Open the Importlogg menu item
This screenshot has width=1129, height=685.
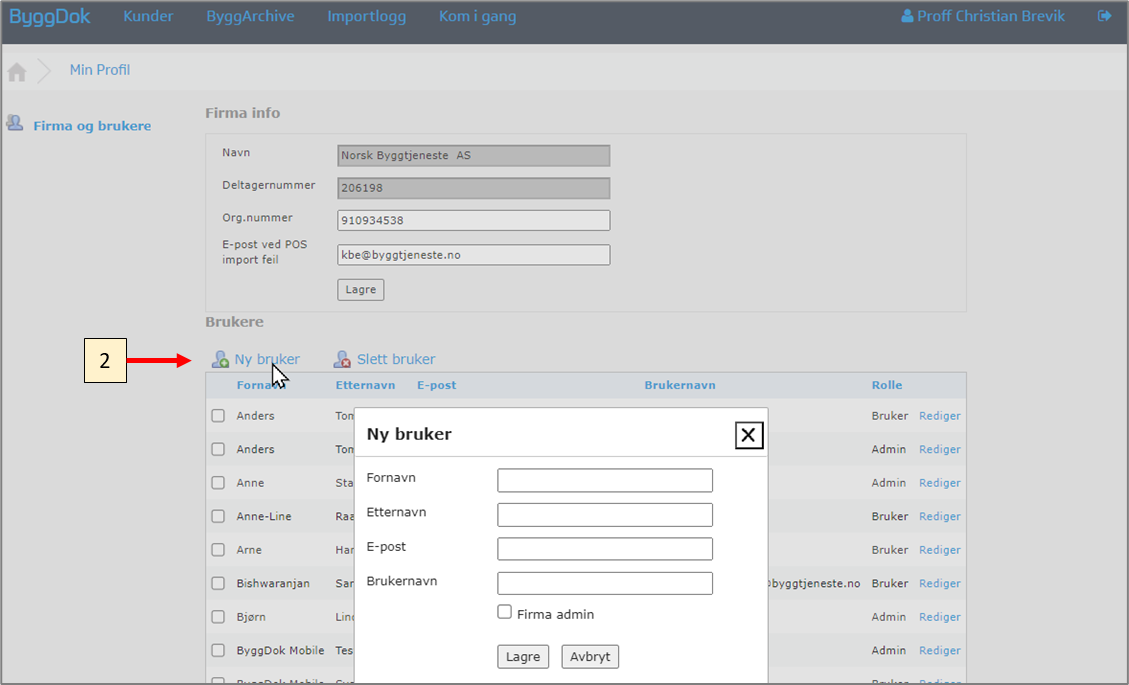[x=366, y=17]
